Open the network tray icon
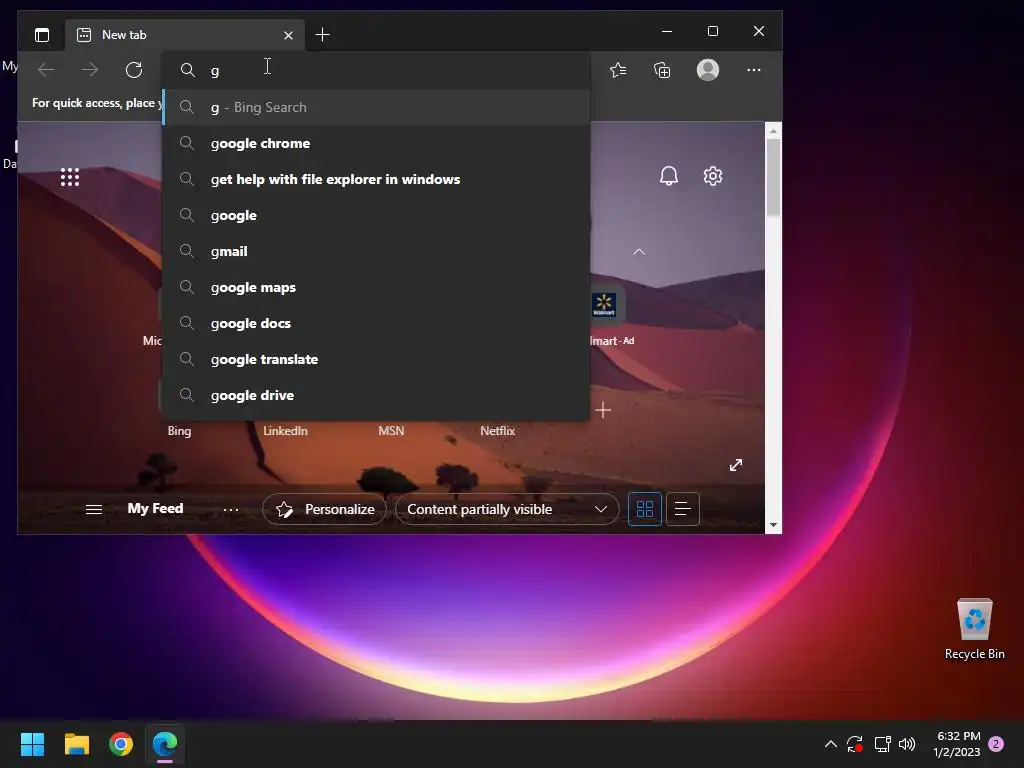The width and height of the screenshot is (1024, 768). point(882,744)
